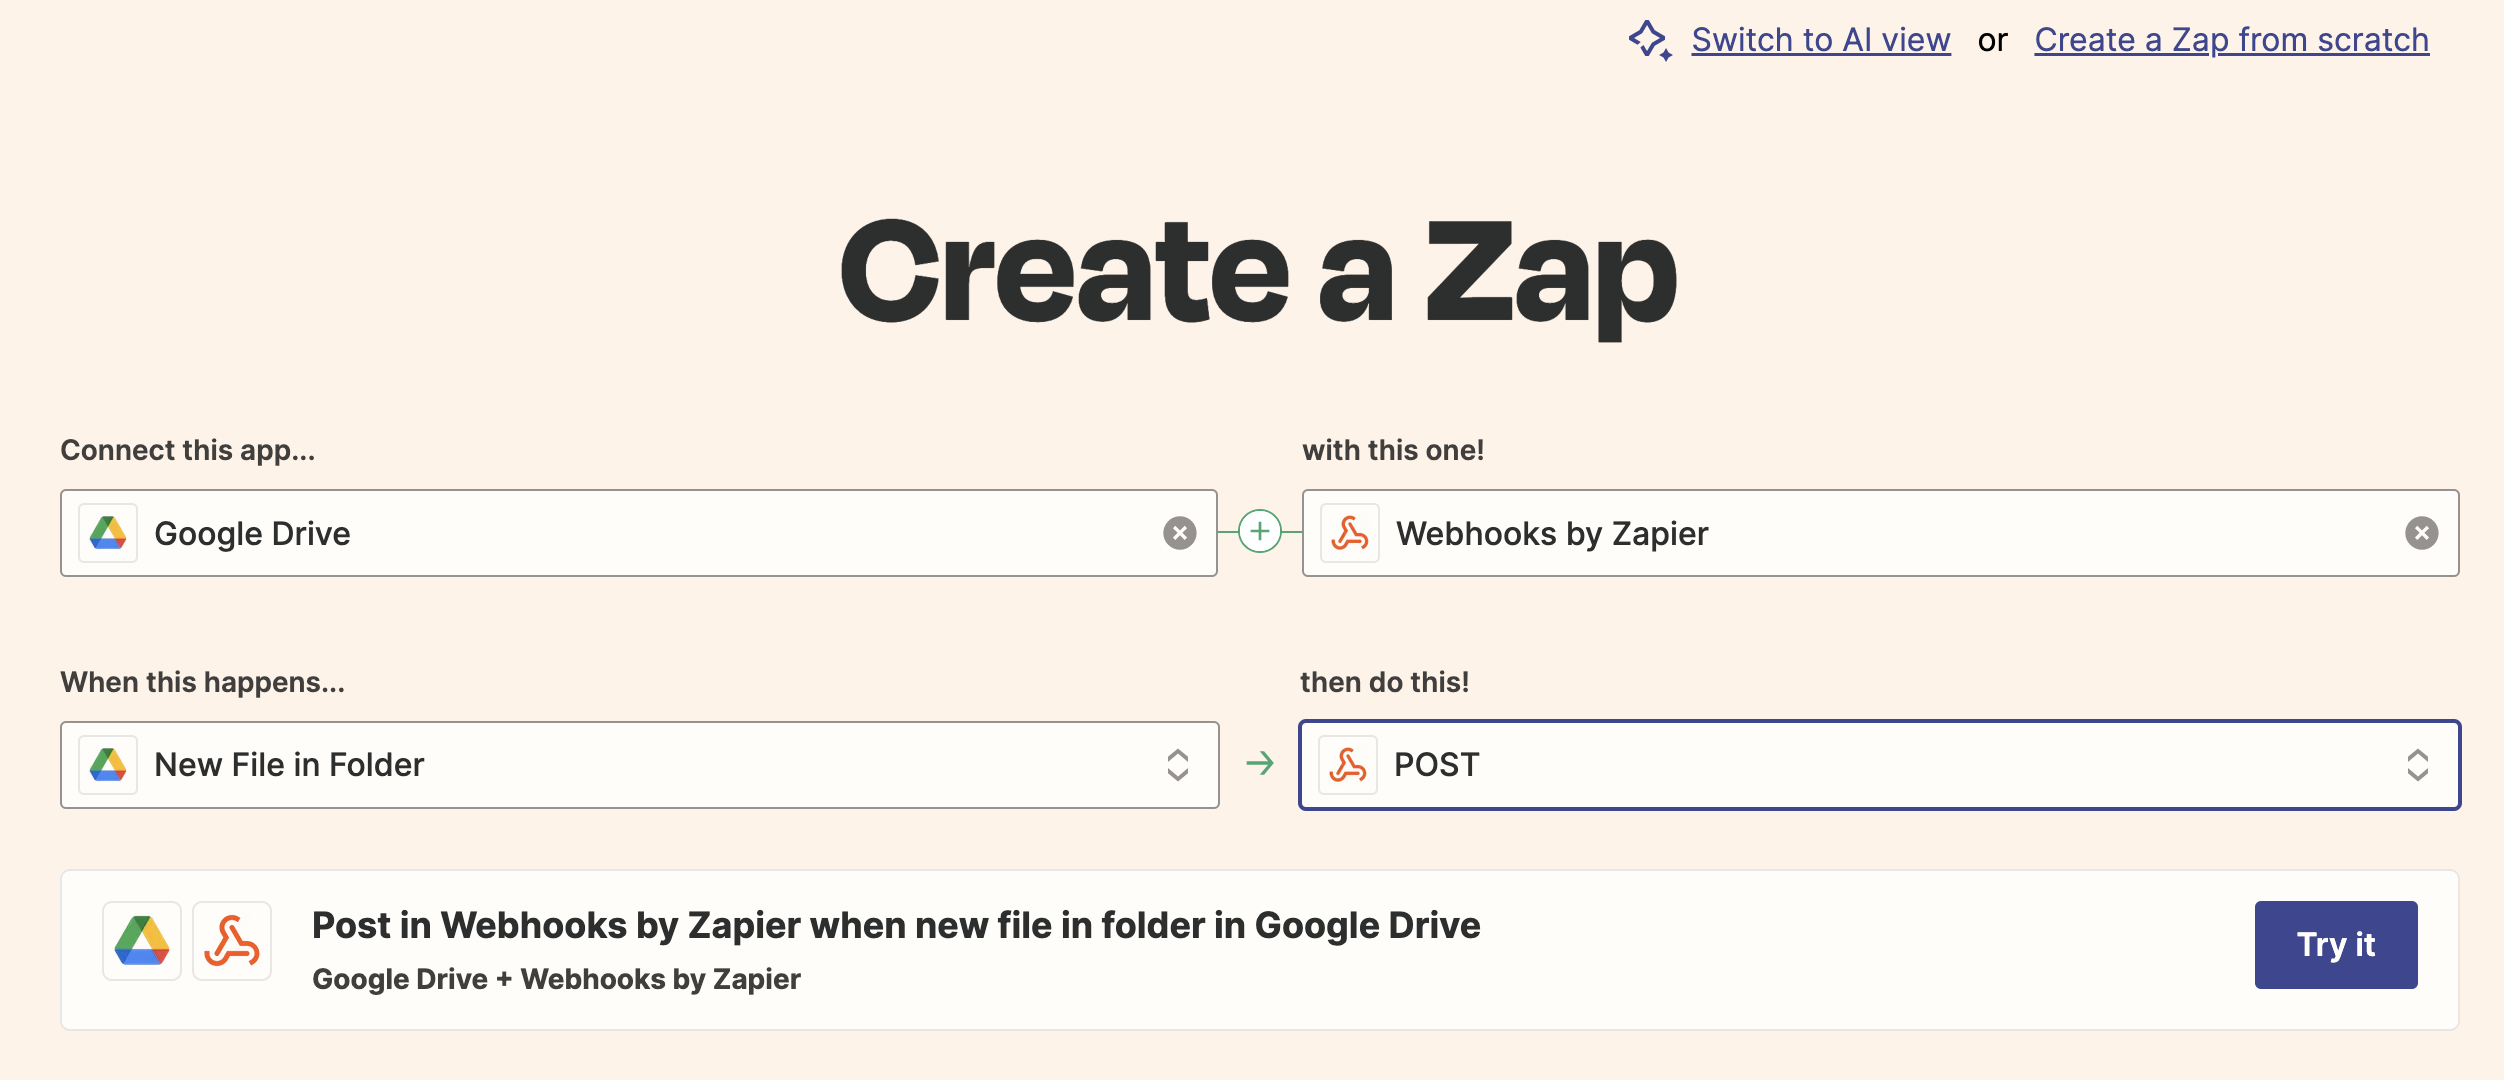The image size is (2504, 1080).
Task: Click the 'When this happens...' label
Action: (203, 682)
